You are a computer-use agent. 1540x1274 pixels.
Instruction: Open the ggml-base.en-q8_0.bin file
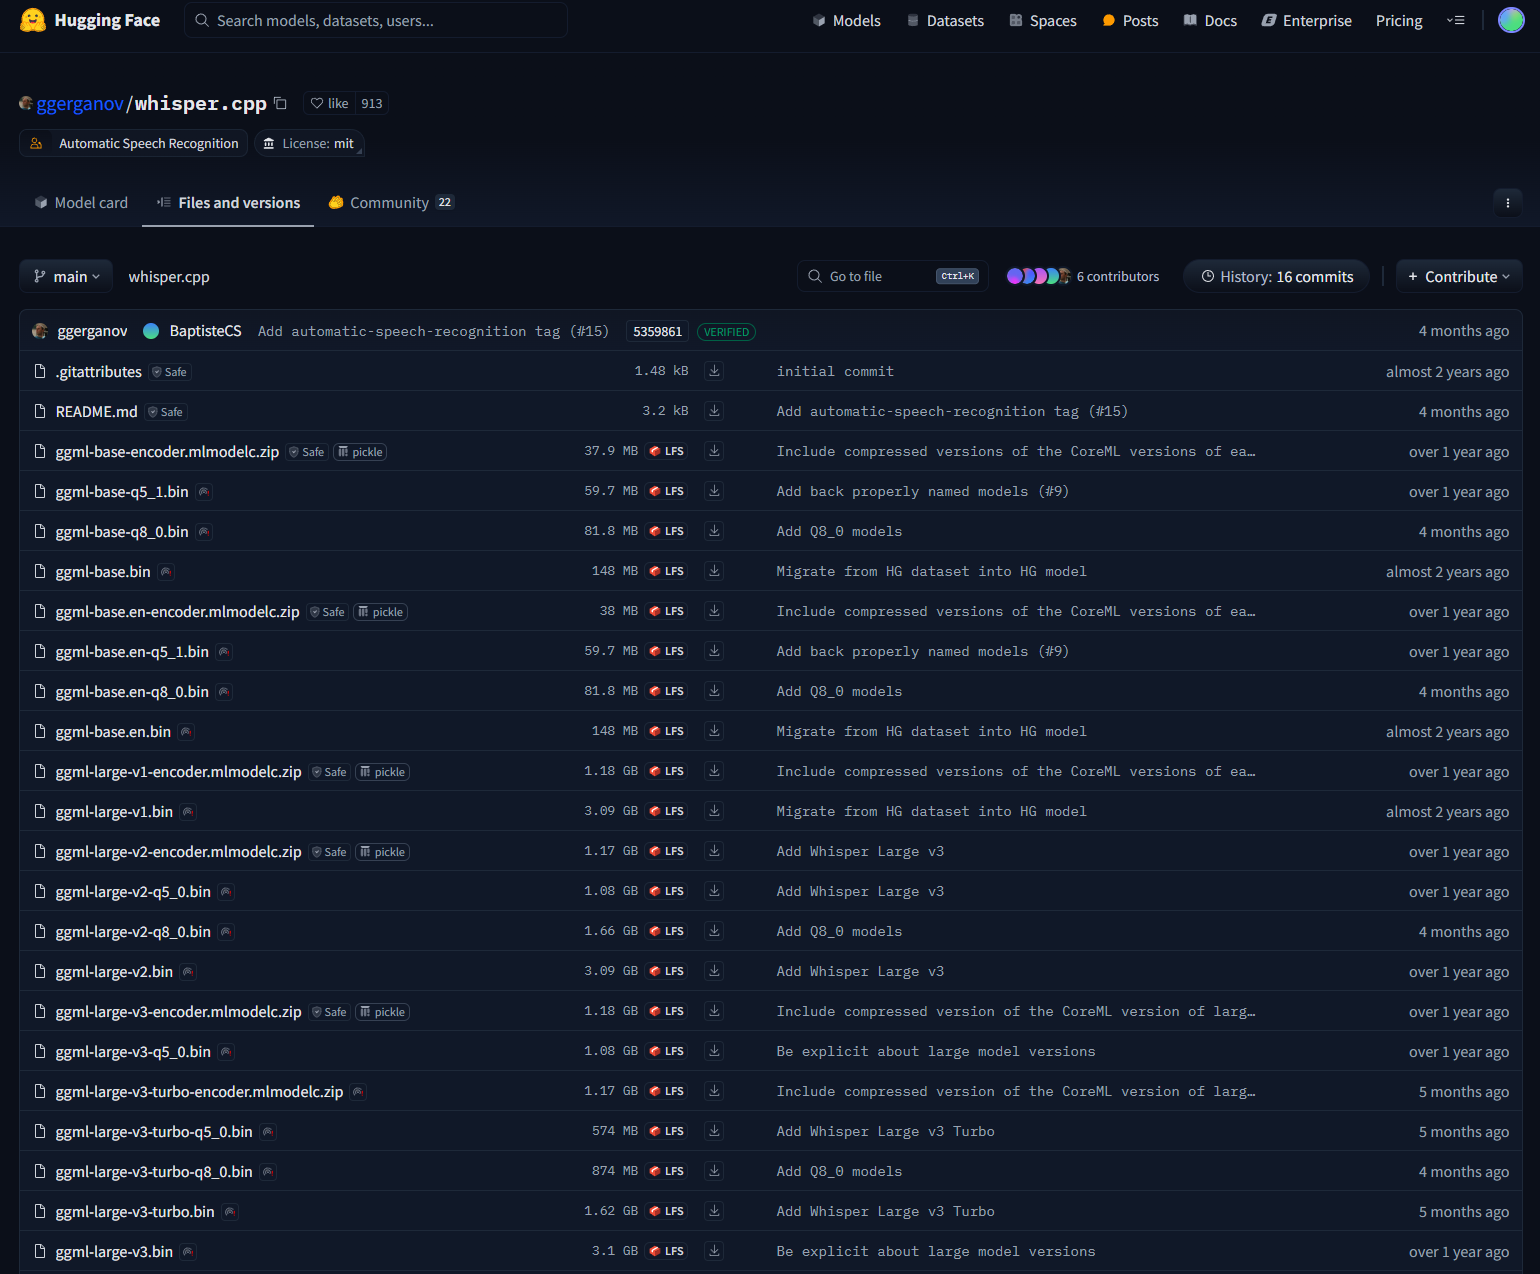132,691
